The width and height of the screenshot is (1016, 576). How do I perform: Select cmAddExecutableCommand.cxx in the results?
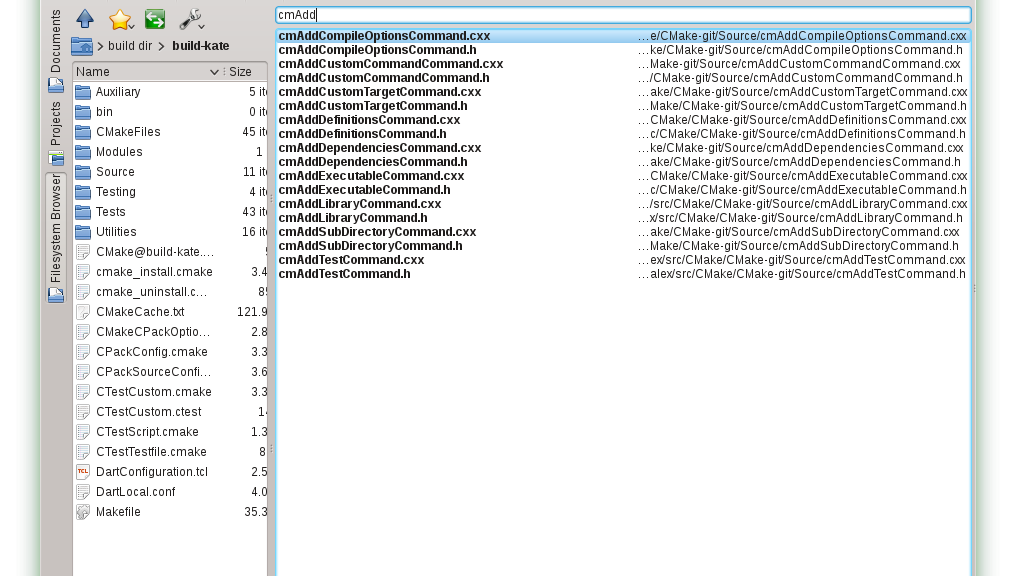tap(371, 176)
